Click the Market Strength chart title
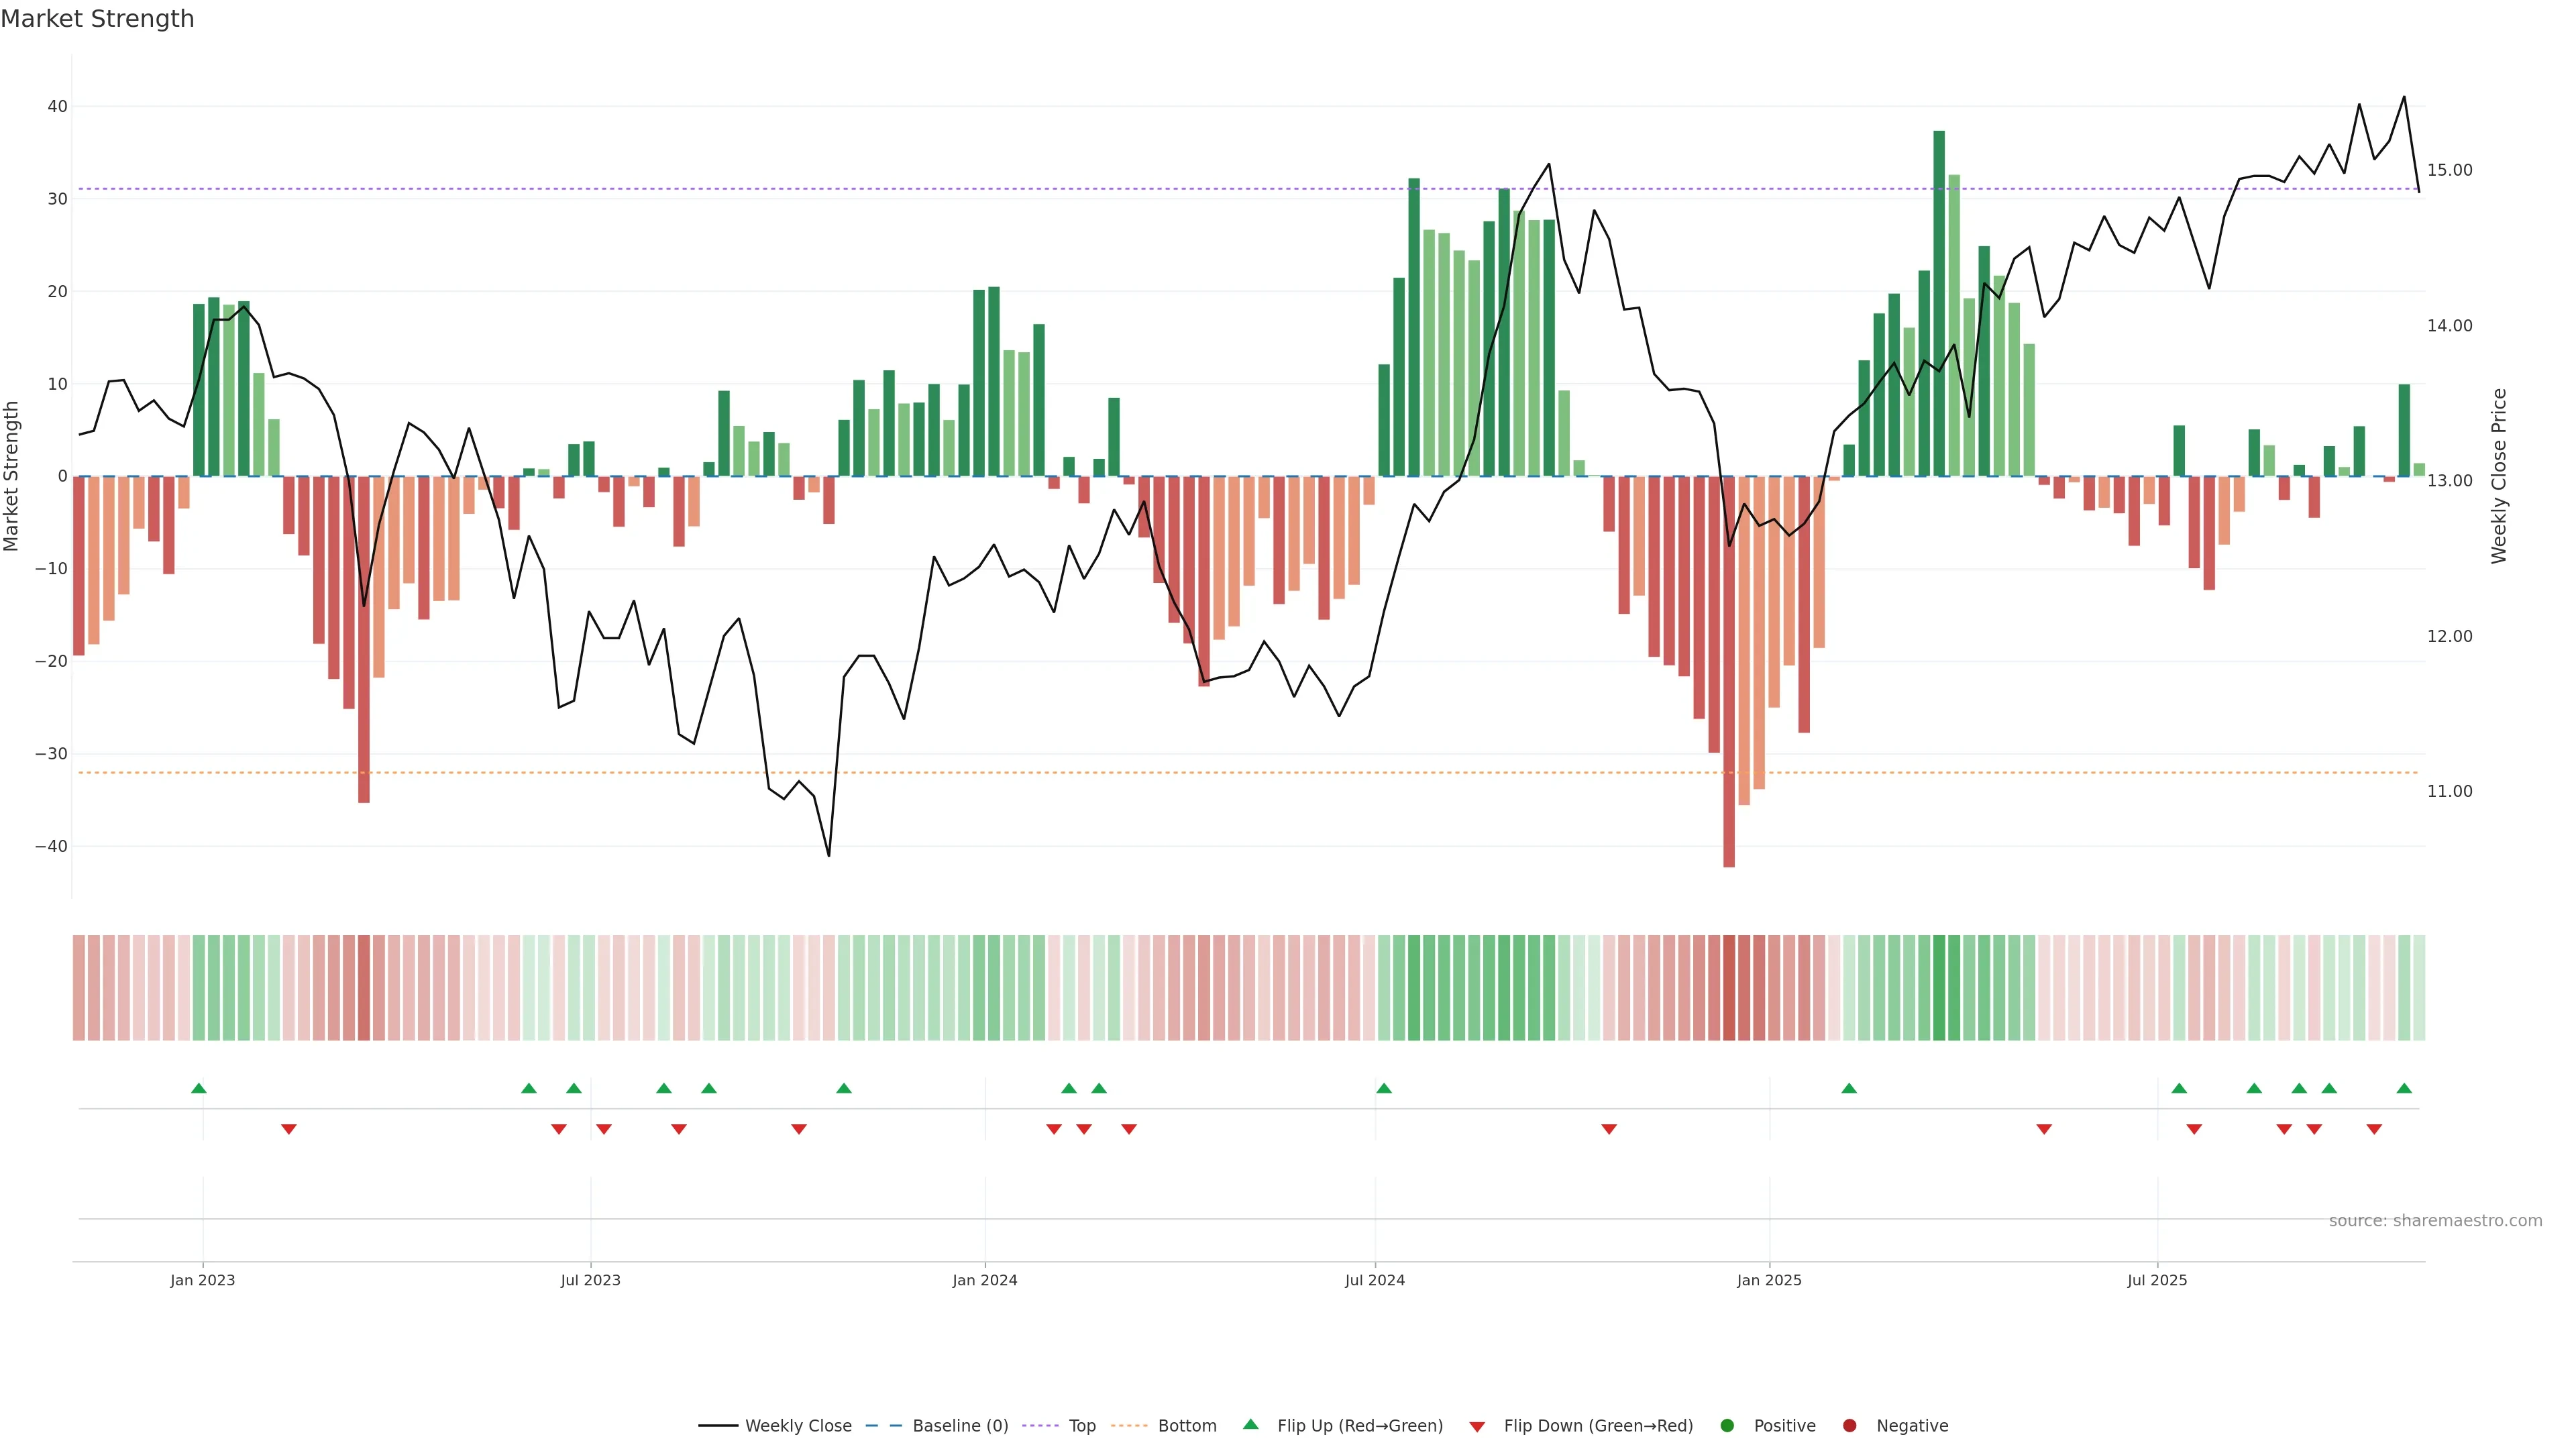Image resolution: width=2576 pixels, height=1449 pixels. (97, 19)
